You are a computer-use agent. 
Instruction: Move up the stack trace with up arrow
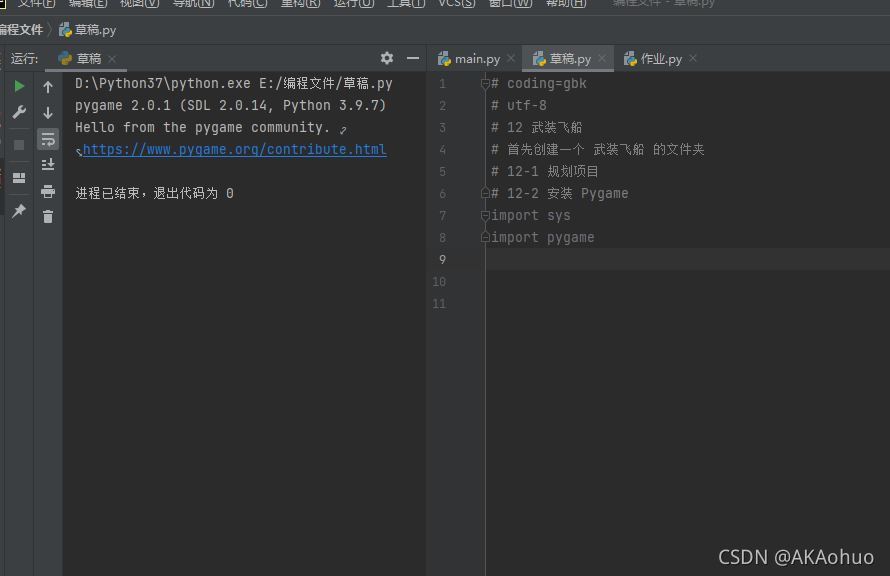(x=48, y=87)
